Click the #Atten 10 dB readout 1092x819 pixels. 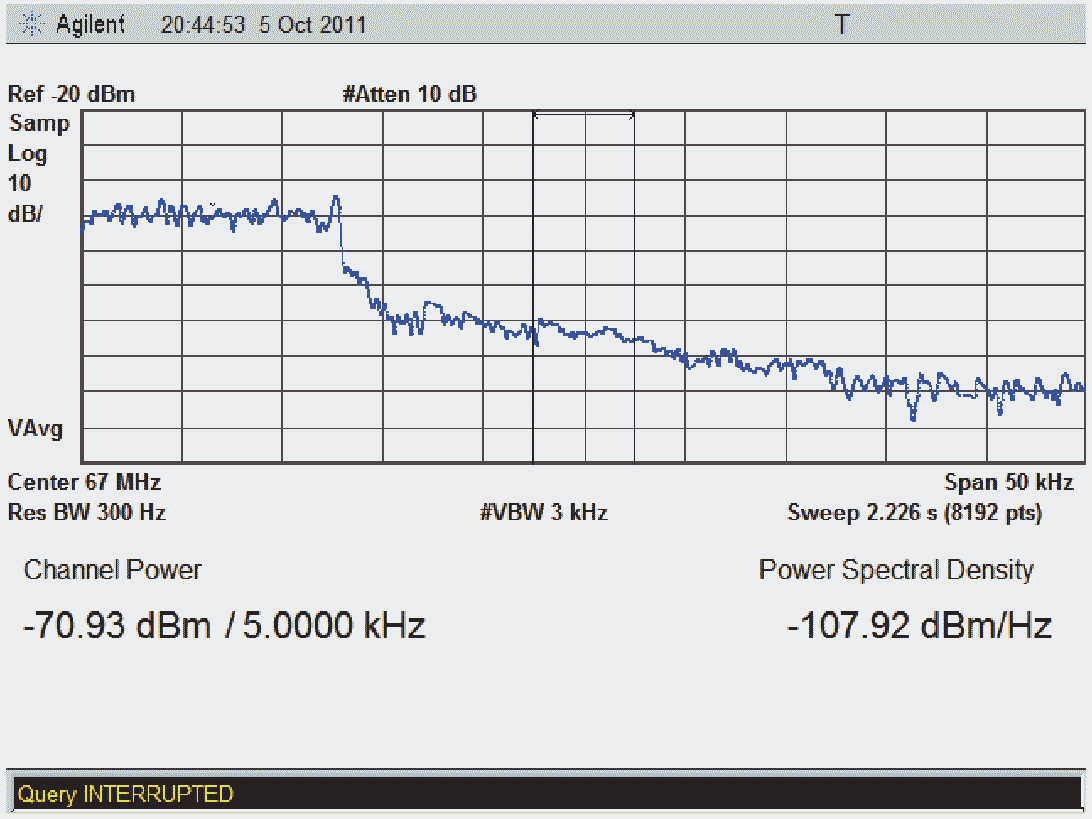tap(410, 94)
